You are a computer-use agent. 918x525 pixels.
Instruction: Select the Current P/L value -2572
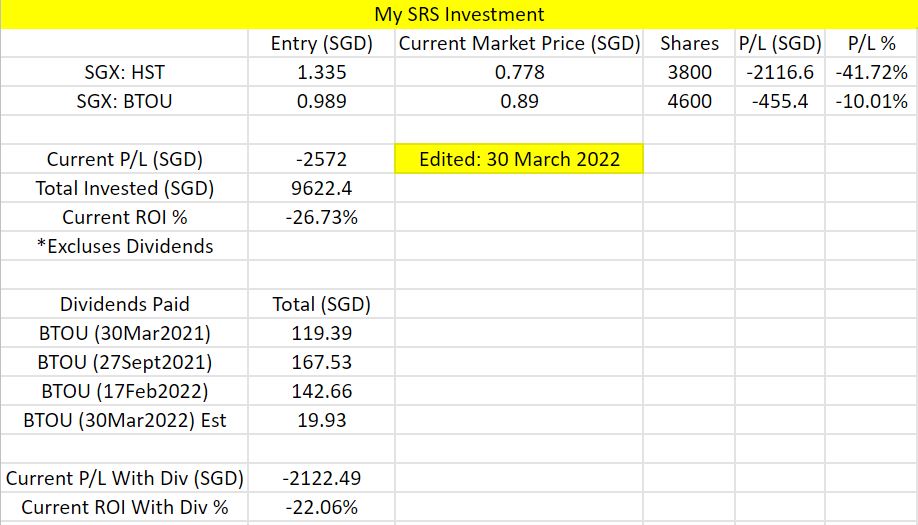pyautogui.click(x=321, y=159)
